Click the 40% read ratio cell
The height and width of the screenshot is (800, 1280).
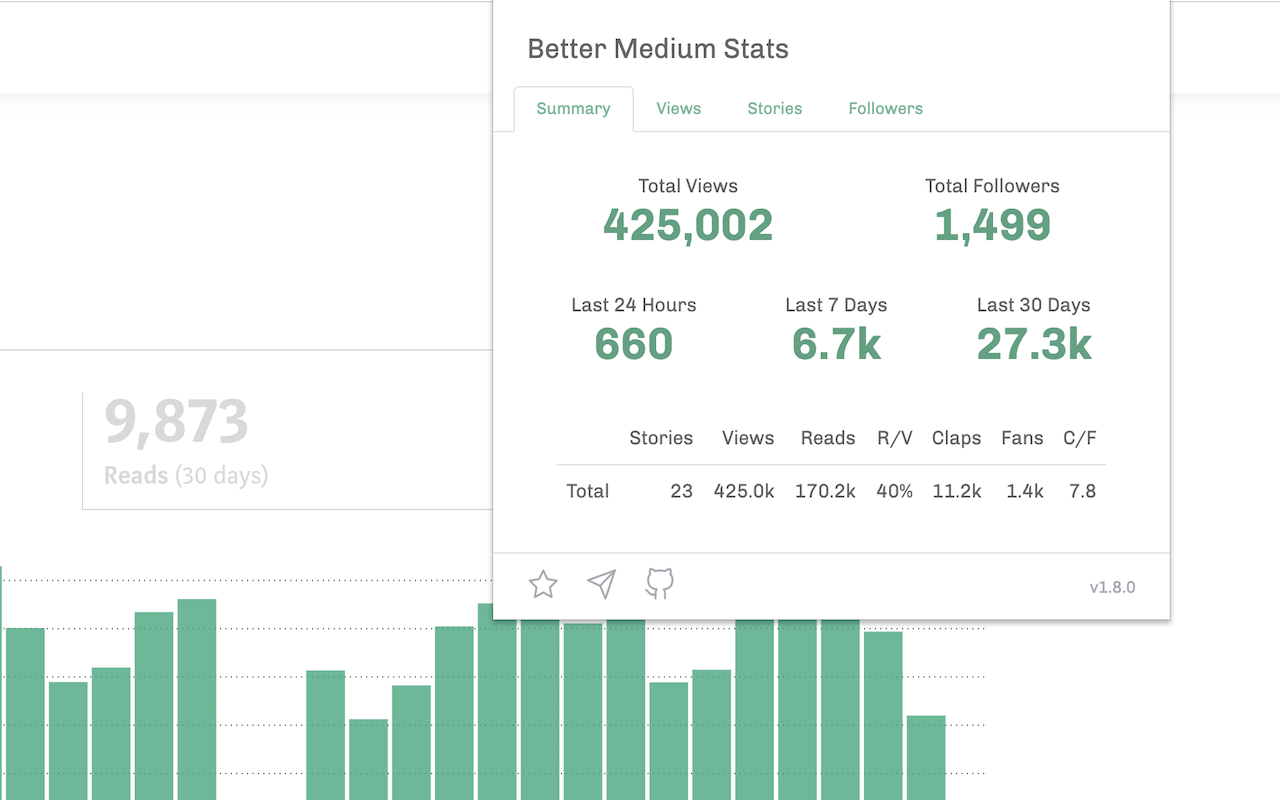coord(894,491)
